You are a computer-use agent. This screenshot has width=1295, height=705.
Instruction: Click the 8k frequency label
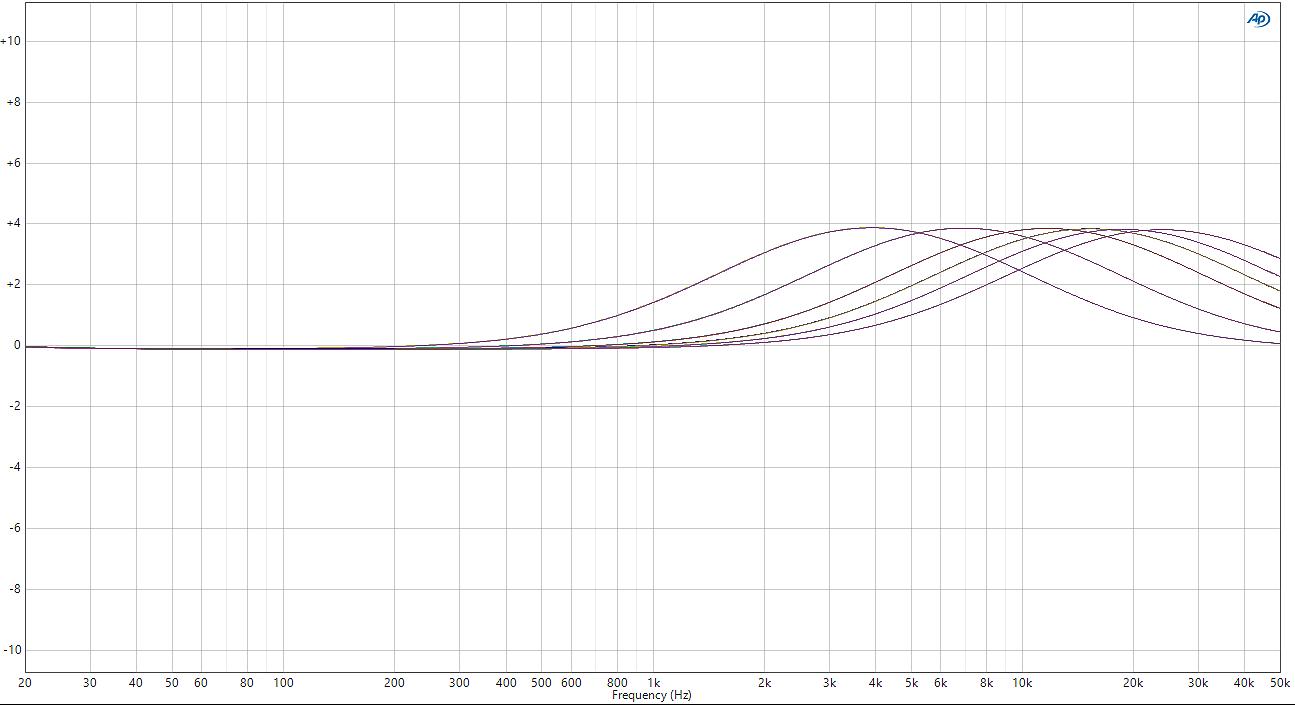986,683
